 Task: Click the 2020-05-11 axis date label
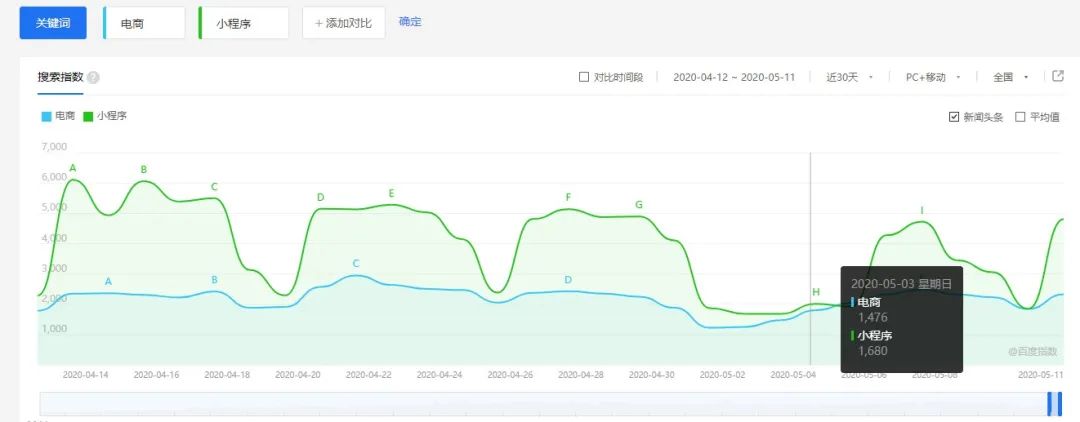pyautogui.click(x=1041, y=375)
